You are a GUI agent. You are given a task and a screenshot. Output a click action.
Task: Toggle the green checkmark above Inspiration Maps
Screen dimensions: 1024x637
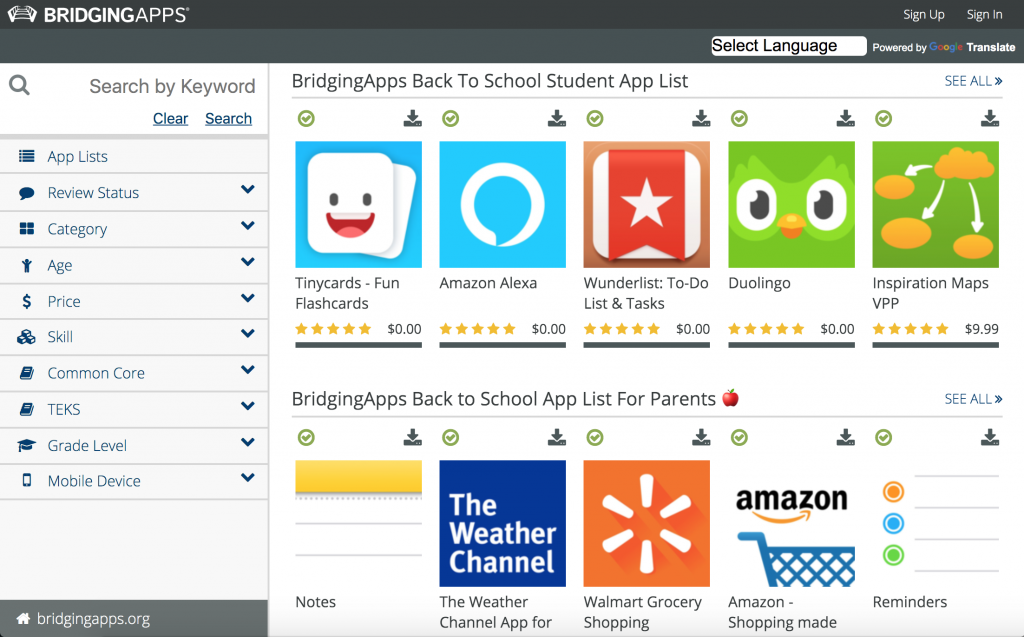(884, 118)
